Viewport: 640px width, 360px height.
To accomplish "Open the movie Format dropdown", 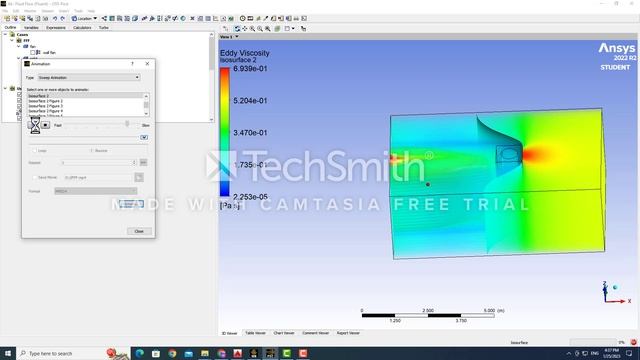I will (x=96, y=191).
